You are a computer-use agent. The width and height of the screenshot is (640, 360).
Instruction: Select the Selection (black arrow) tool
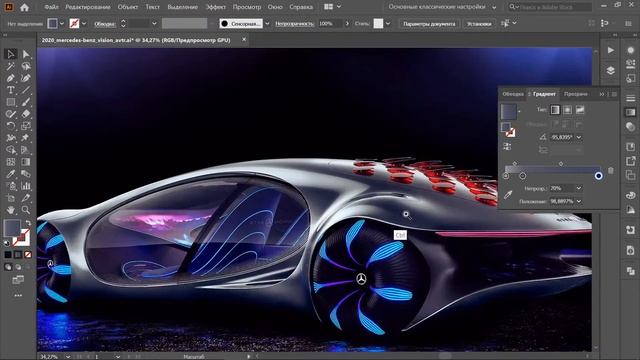coord(11,54)
